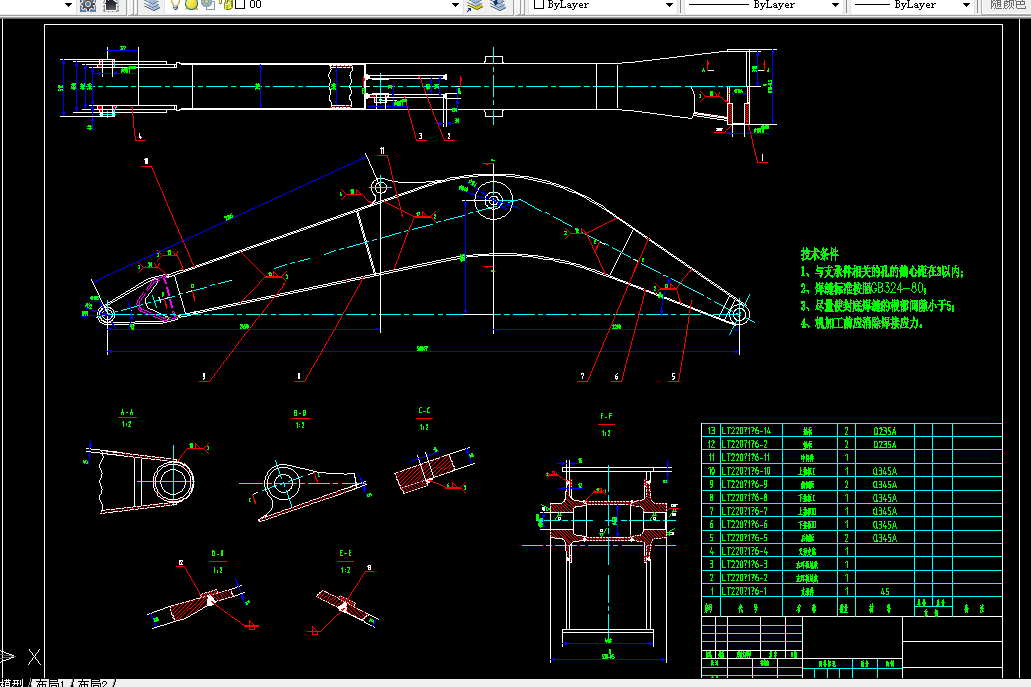Viewport: 1031px width, 687px height.
Task: Open the Layer Properties Manager icon
Action: coord(153,5)
